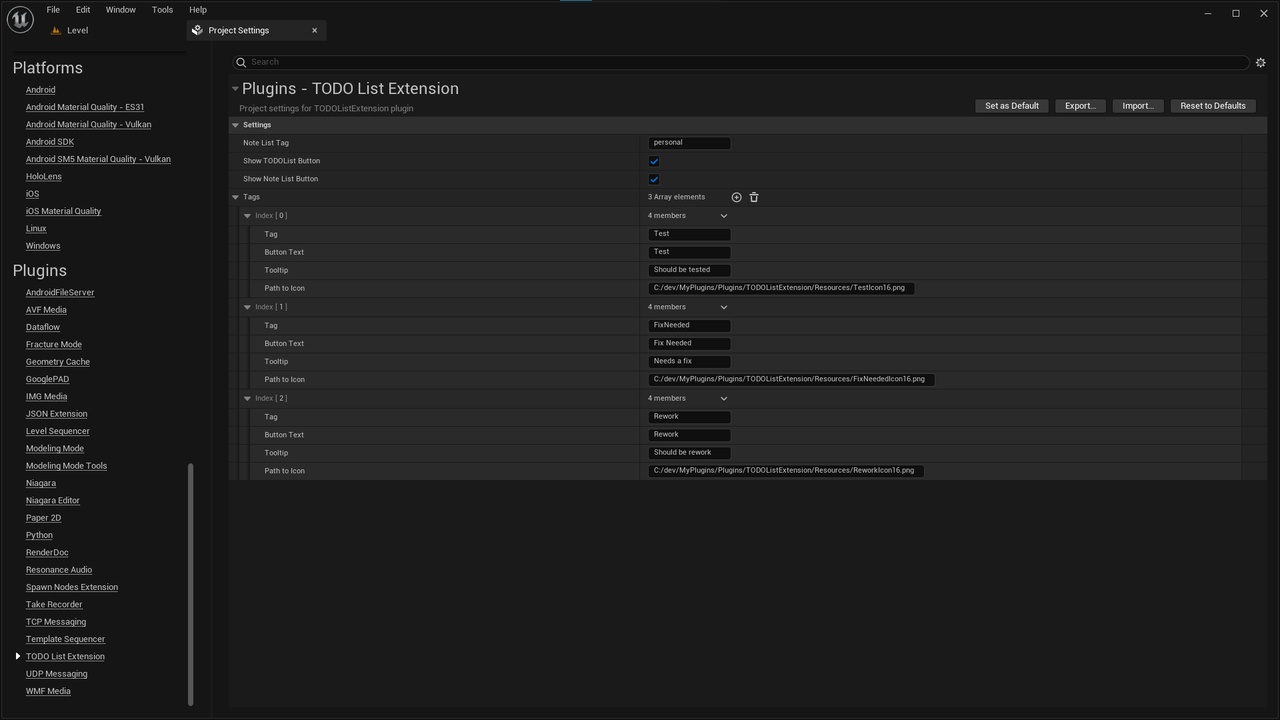Open the Paper 2D plugin settings
This screenshot has width=1280, height=720.
(x=43, y=518)
